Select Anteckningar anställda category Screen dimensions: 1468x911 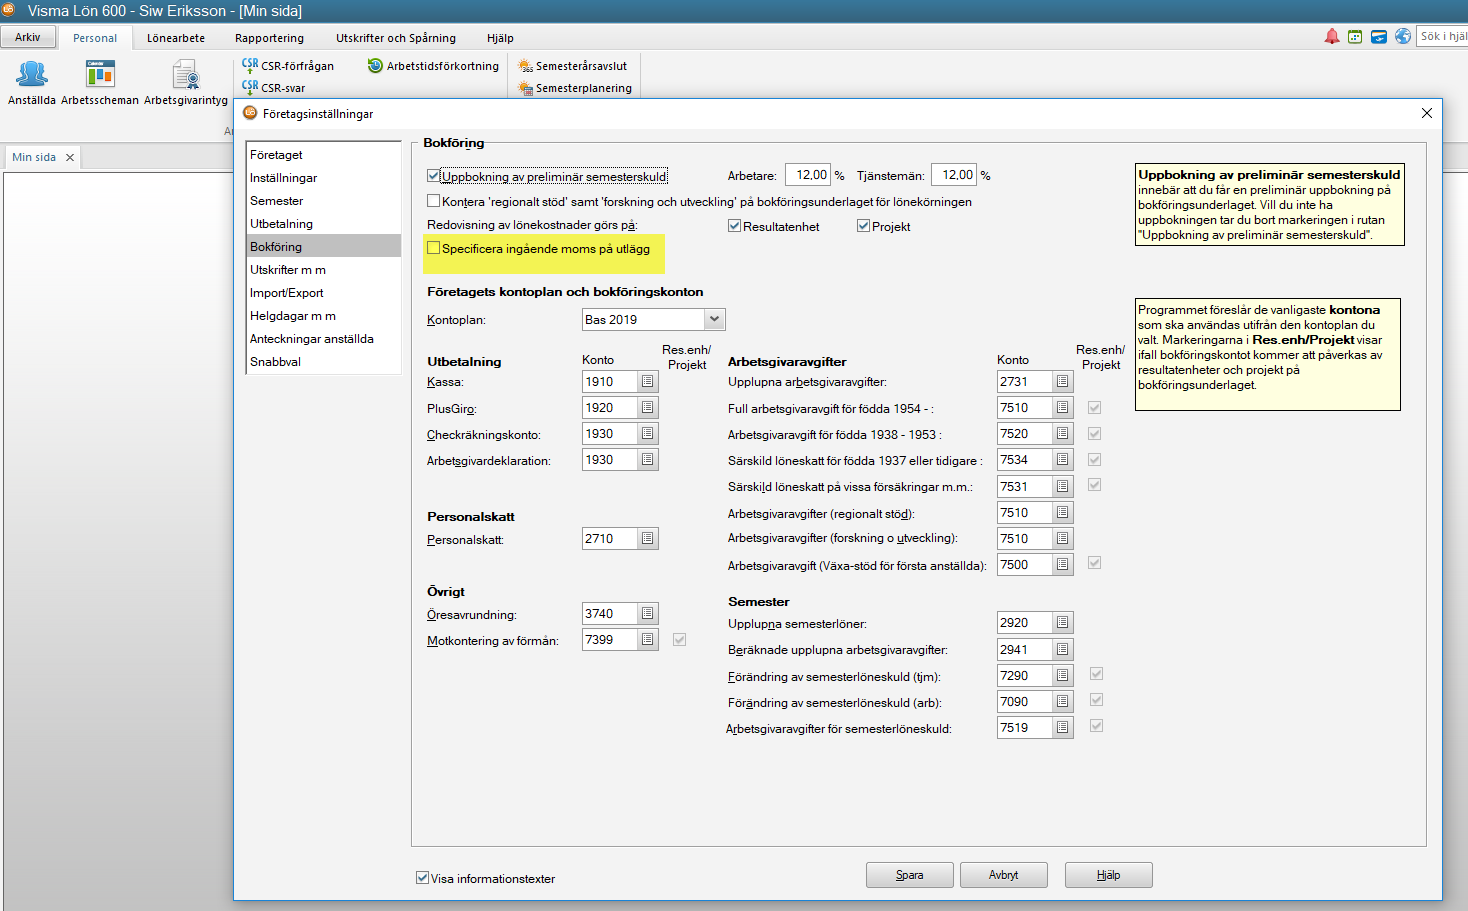pyautogui.click(x=324, y=339)
